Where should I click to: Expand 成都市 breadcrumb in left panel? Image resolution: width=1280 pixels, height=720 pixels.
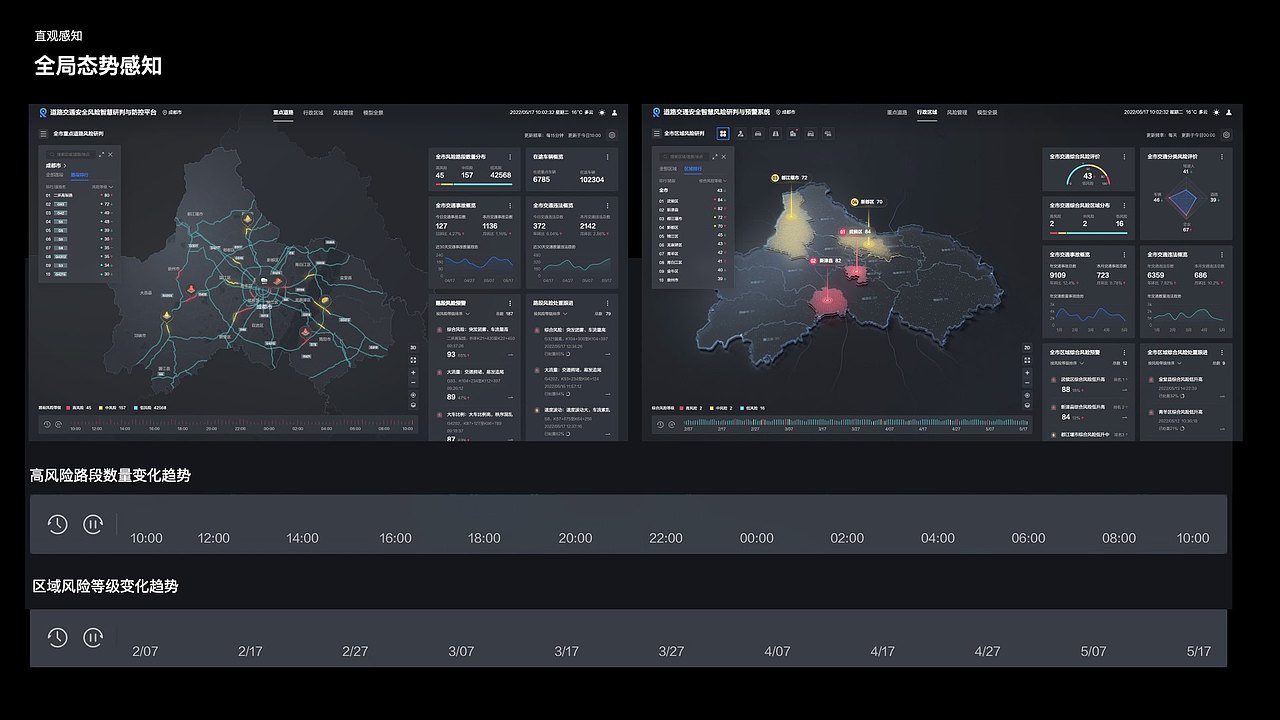pos(56,166)
